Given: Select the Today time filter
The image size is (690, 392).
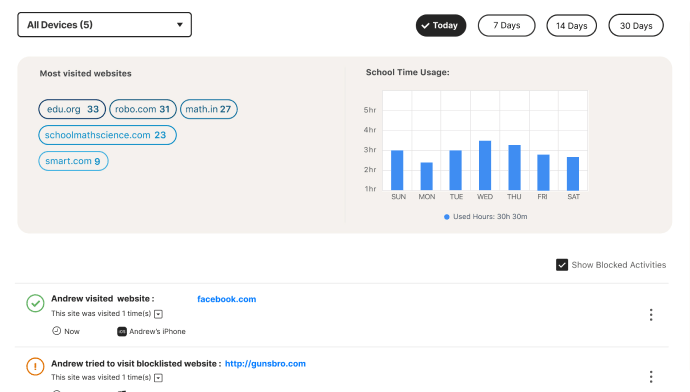Looking at the screenshot, I should [440, 26].
